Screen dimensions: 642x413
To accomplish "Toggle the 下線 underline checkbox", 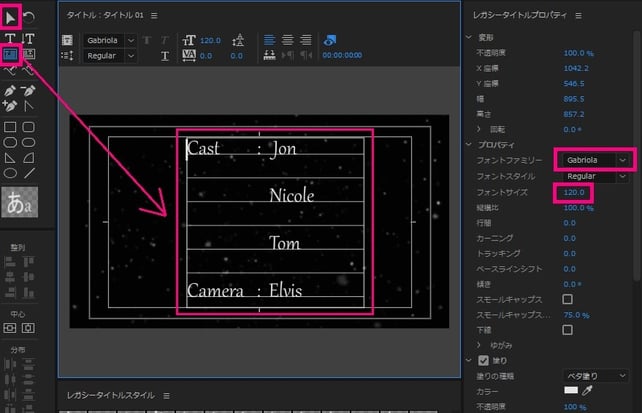I will [568, 329].
